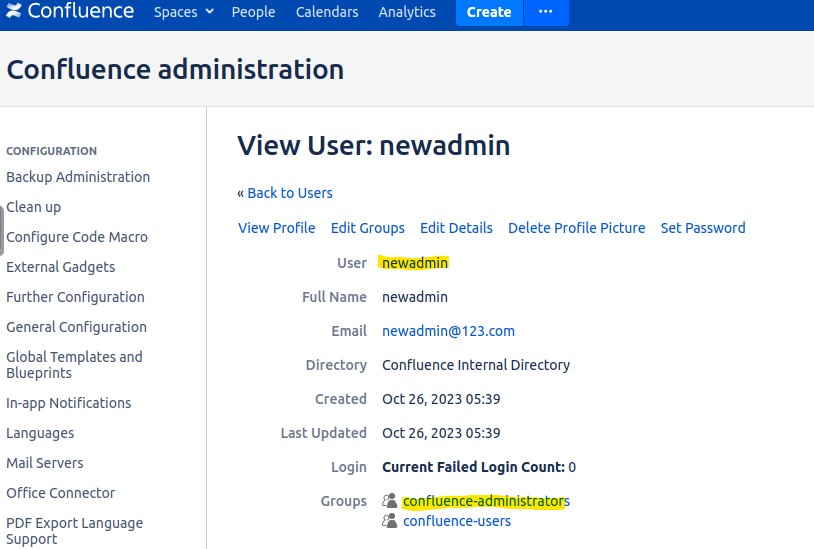Open confluence-users group link
This screenshot has width=814, height=549.
pos(457,521)
